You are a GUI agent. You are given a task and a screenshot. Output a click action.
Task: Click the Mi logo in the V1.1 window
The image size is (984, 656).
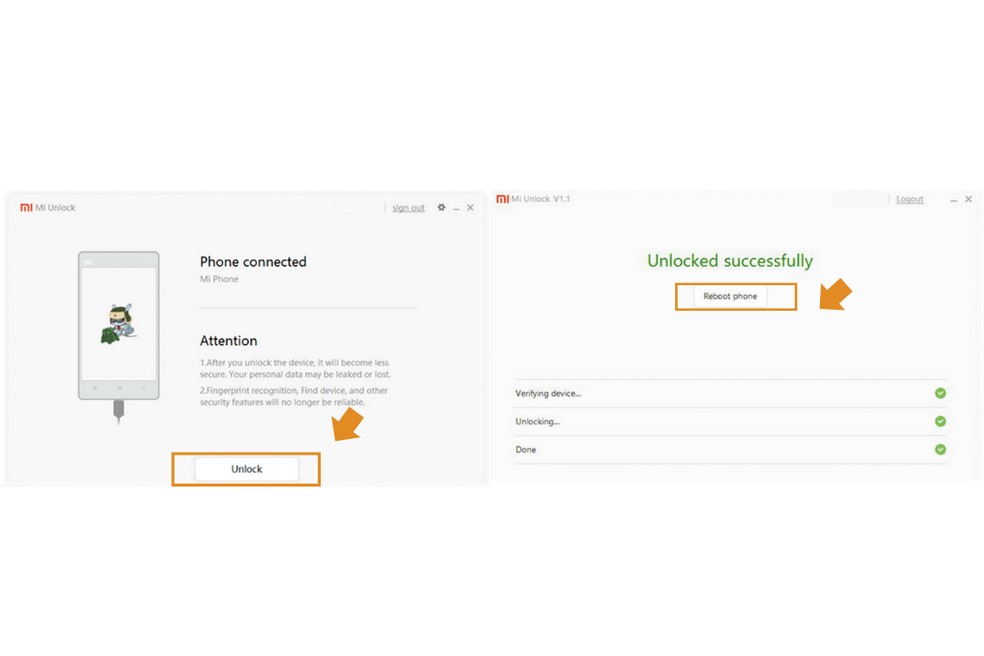pyautogui.click(x=502, y=199)
